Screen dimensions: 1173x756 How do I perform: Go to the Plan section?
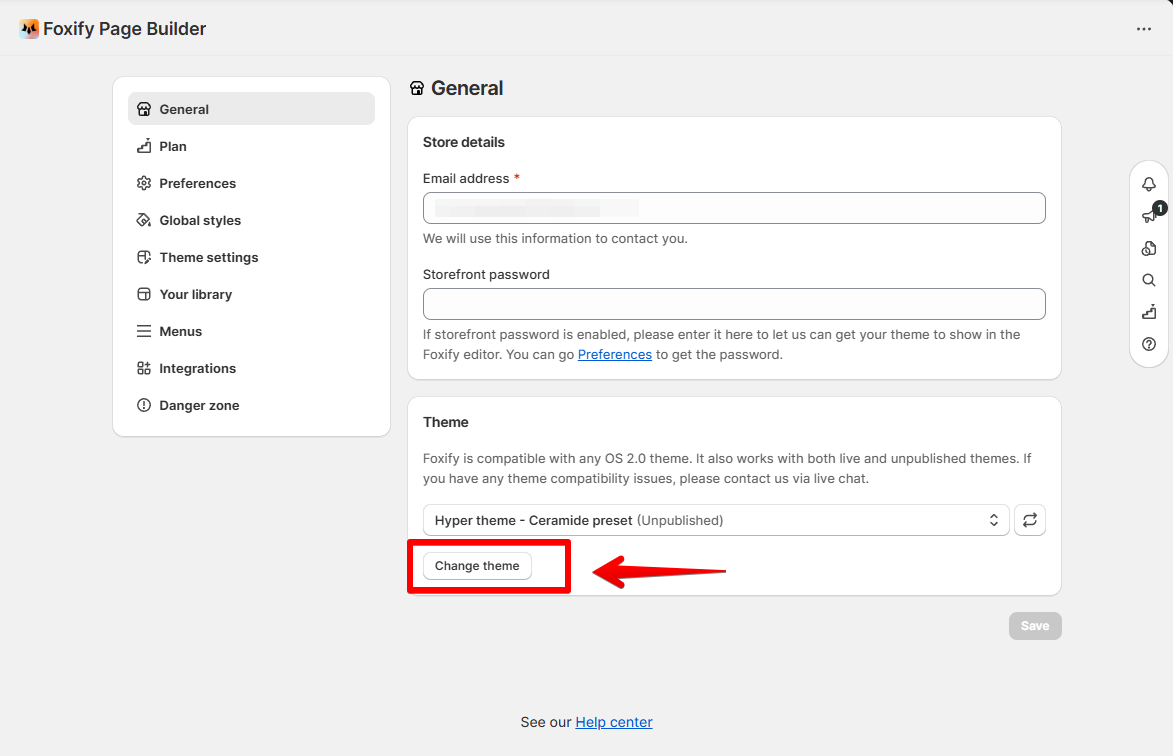tap(251, 147)
